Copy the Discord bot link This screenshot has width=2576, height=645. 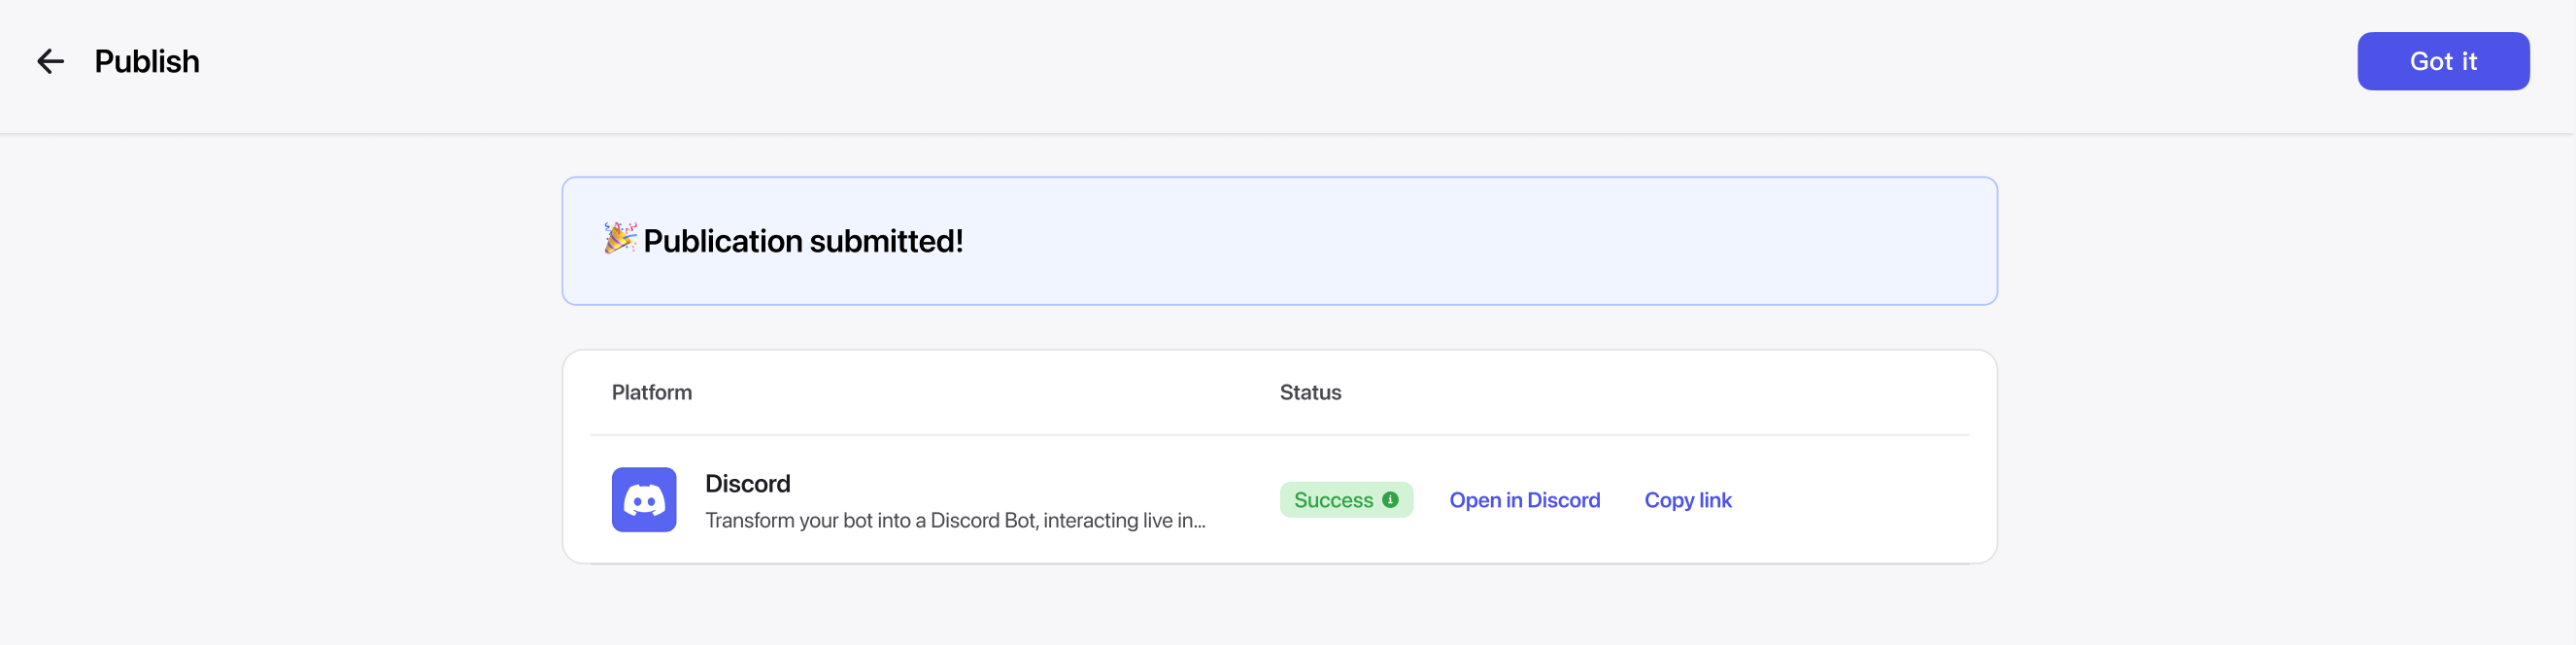coord(1687,500)
